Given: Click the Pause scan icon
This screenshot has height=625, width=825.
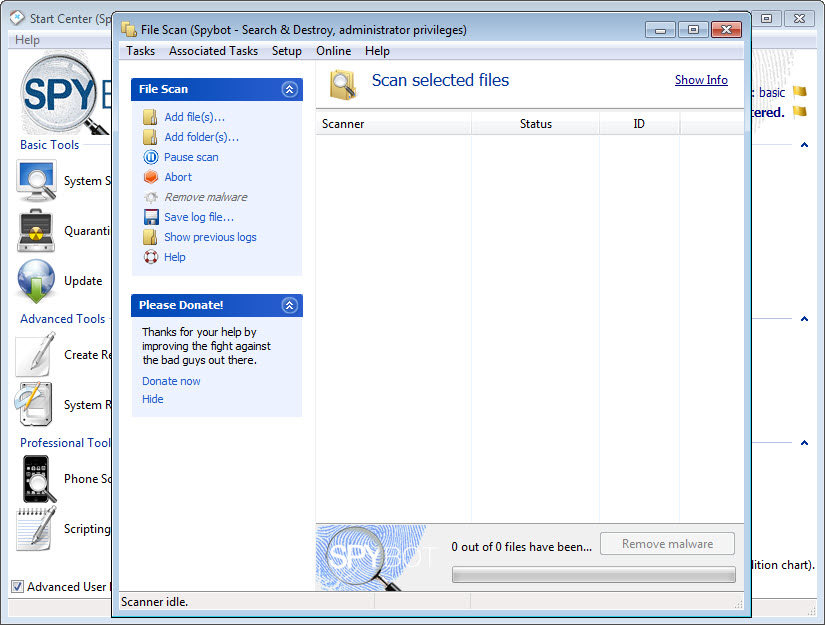Looking at the screenshot, I should click(150, 157).
